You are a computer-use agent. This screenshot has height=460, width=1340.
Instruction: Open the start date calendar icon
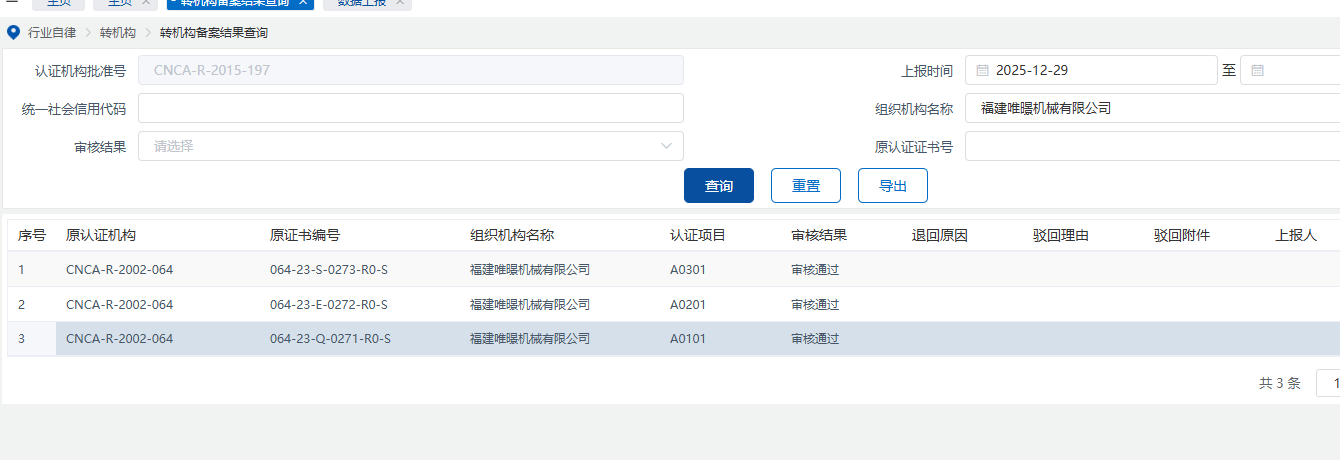[982, 71]
